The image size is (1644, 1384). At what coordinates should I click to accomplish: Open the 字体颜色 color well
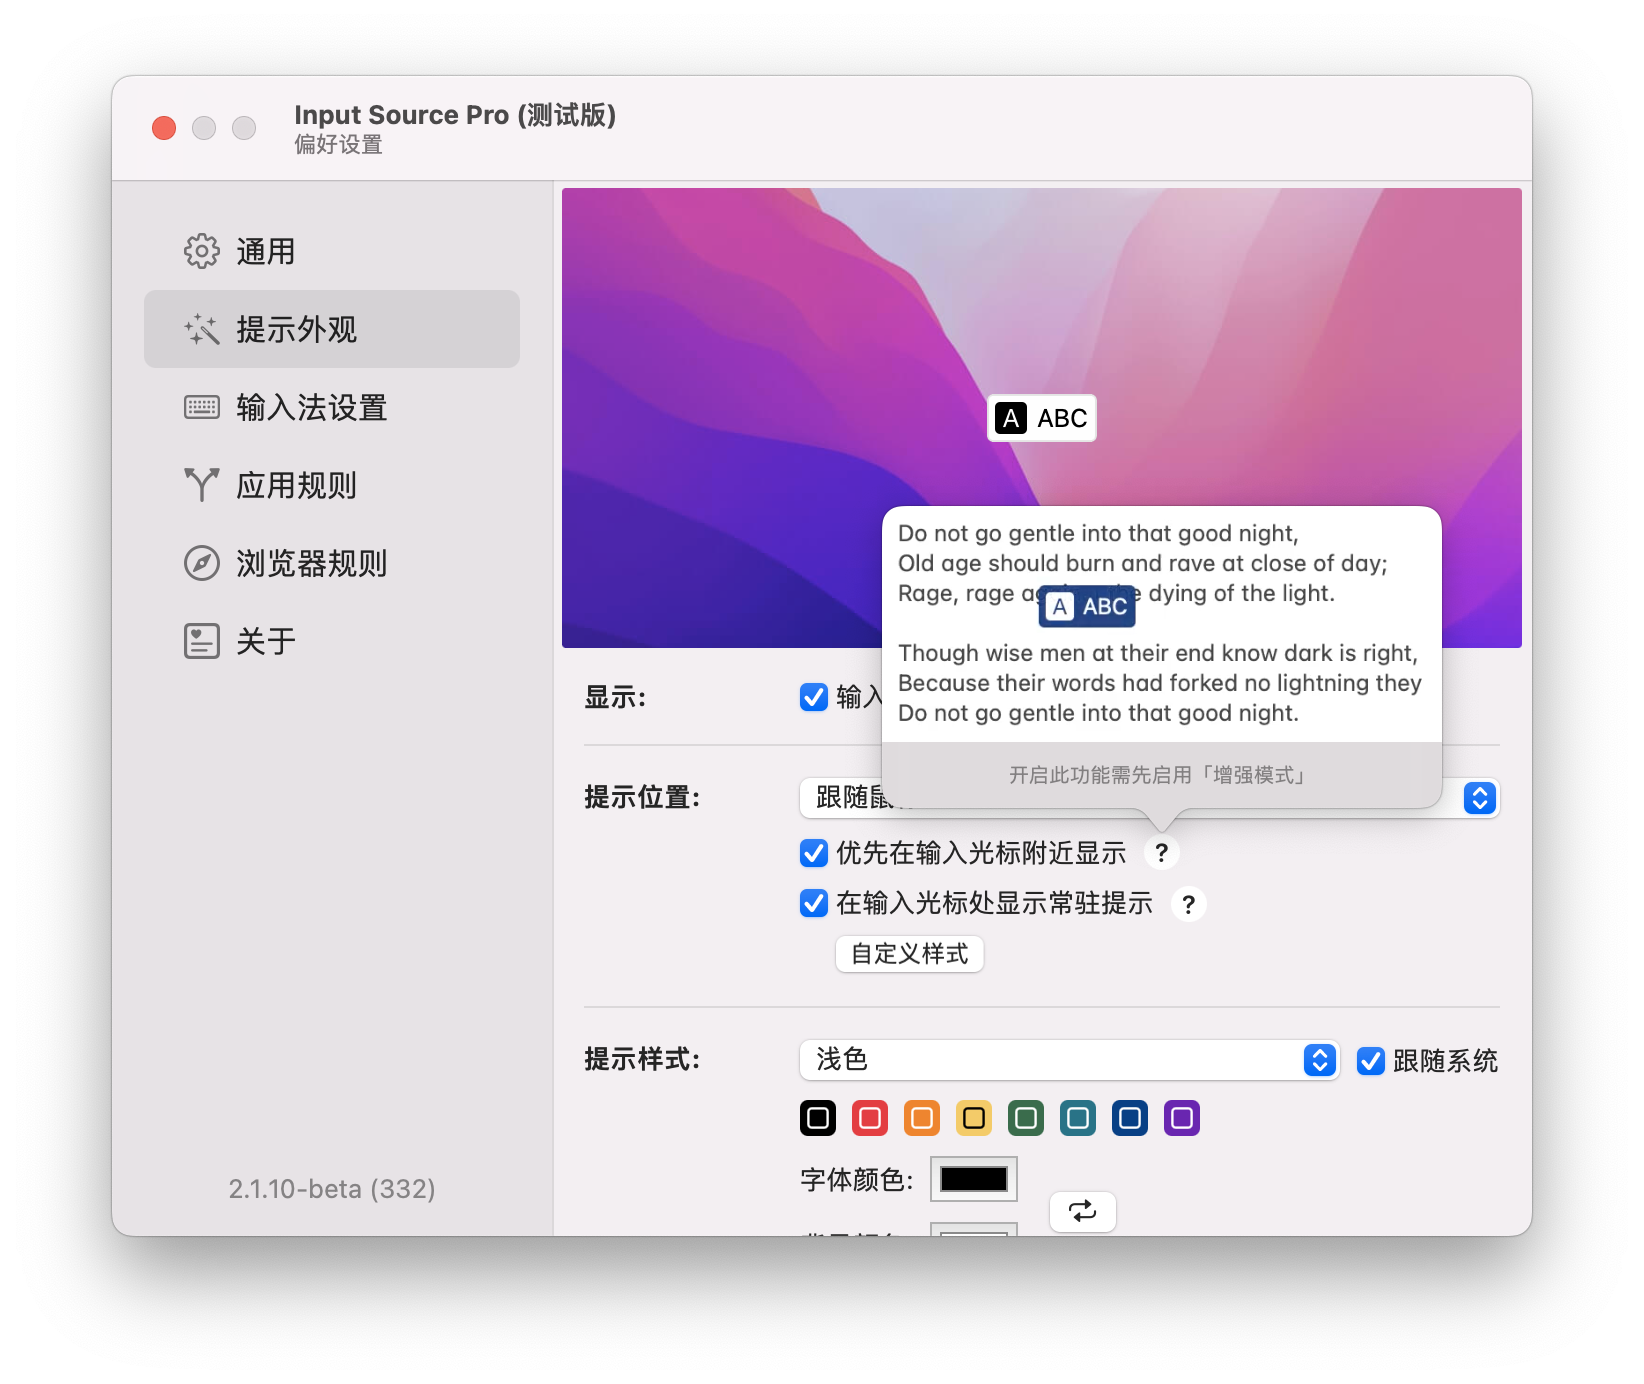tap(973, 1179)
